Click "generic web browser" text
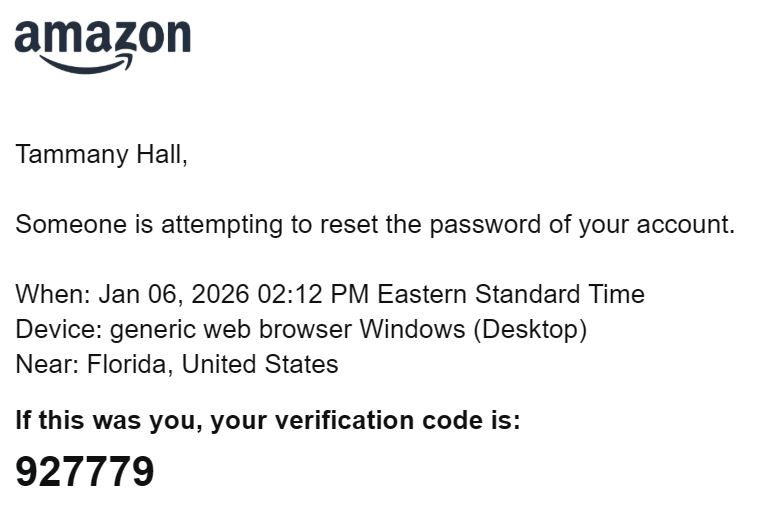The width and height of the screenshot is (767, 515). click(x=232, y=329)
